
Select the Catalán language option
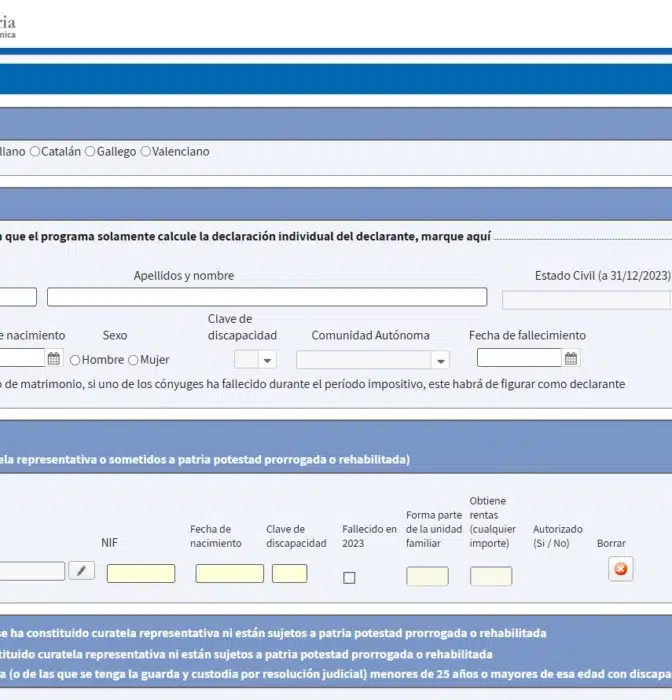point(35,151)
